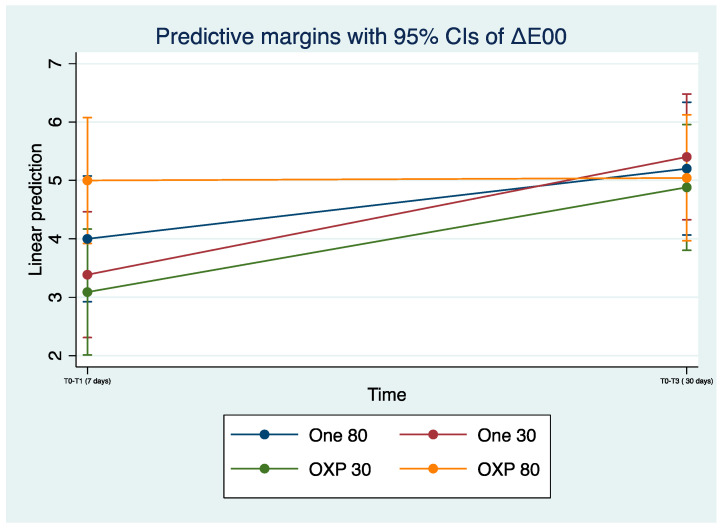Click the red One 30 point at 30 days
This screenshot has height=529, width=722.
point(687,157)
